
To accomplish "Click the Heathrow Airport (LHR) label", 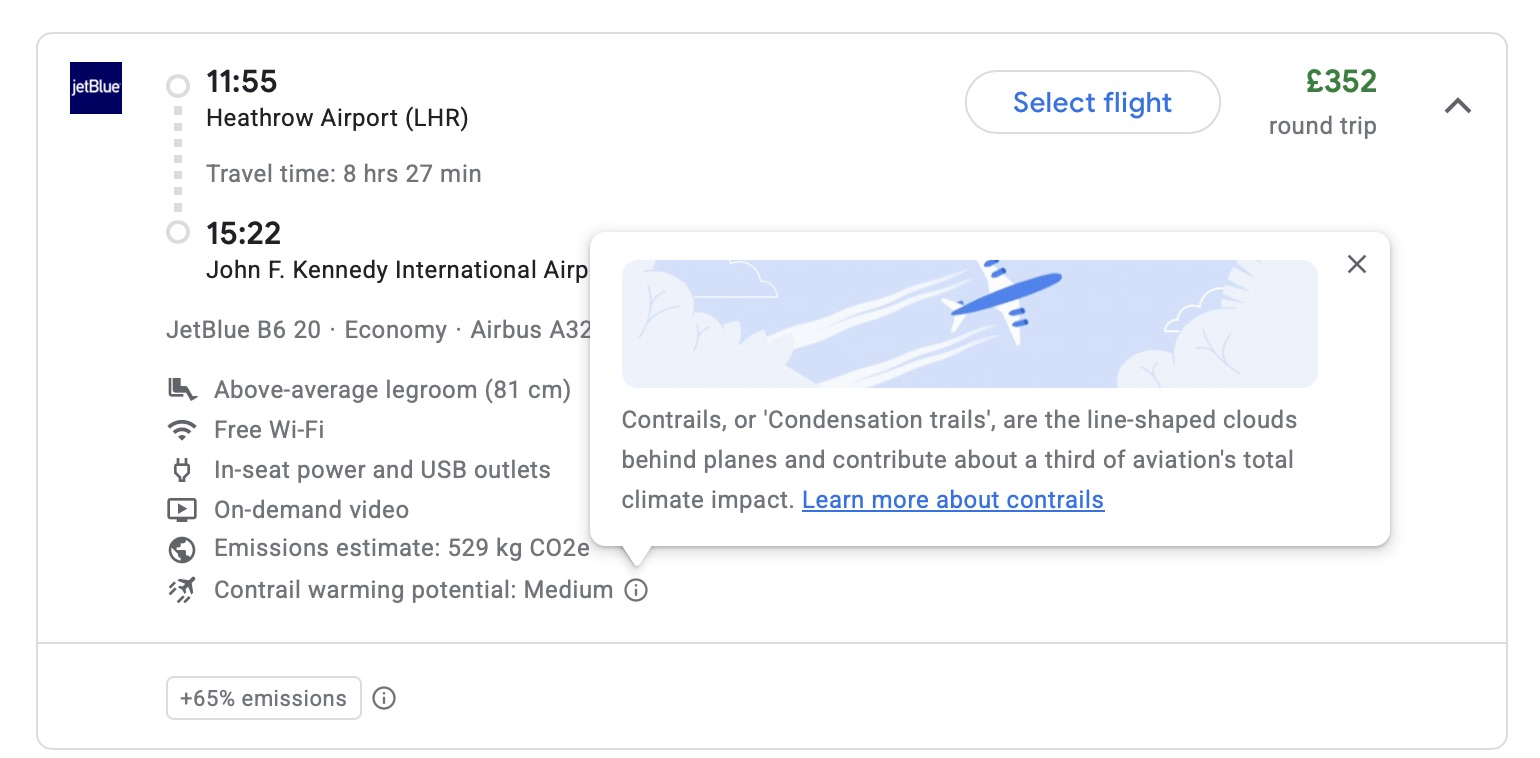I will [337, 118].
